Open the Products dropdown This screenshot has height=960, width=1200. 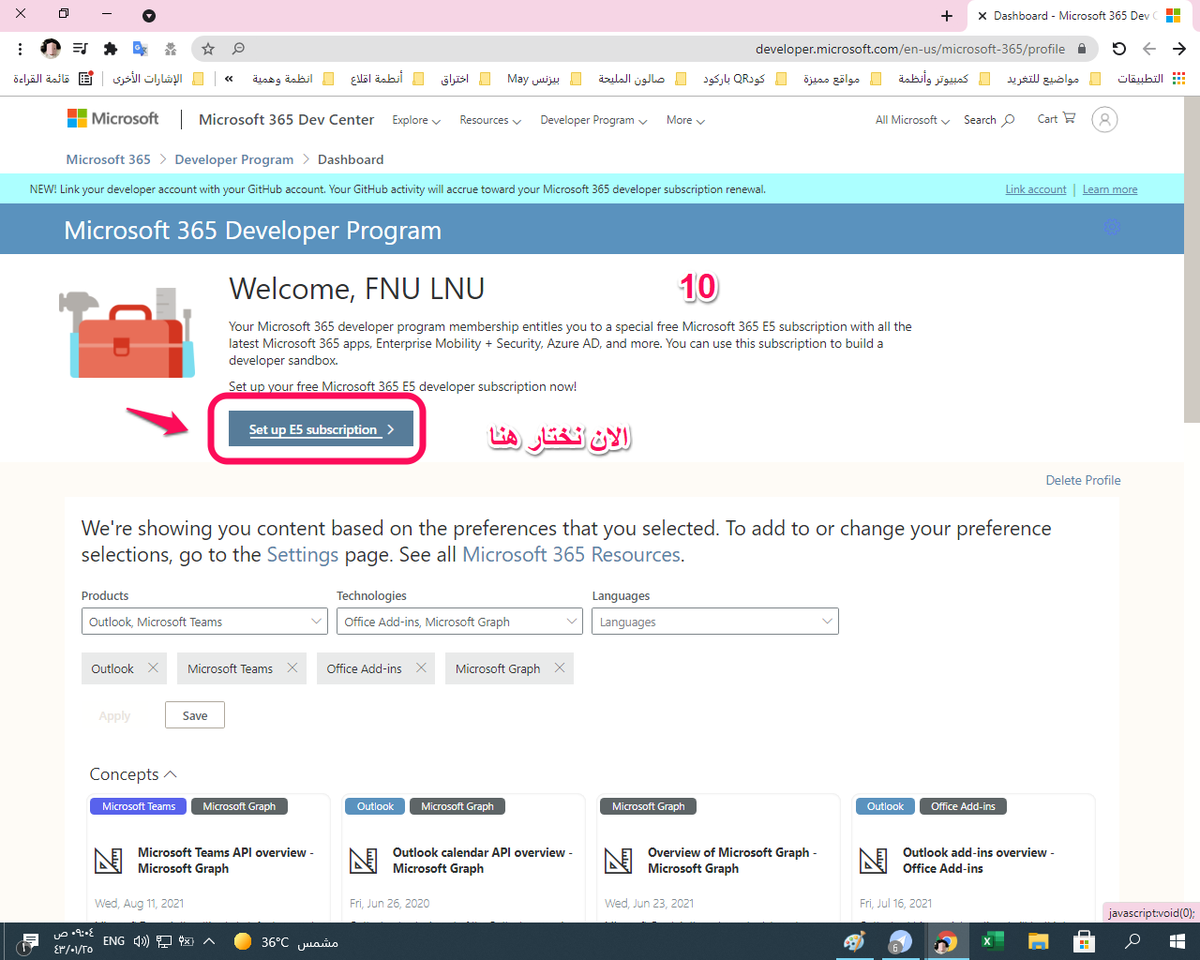[204, 621]
